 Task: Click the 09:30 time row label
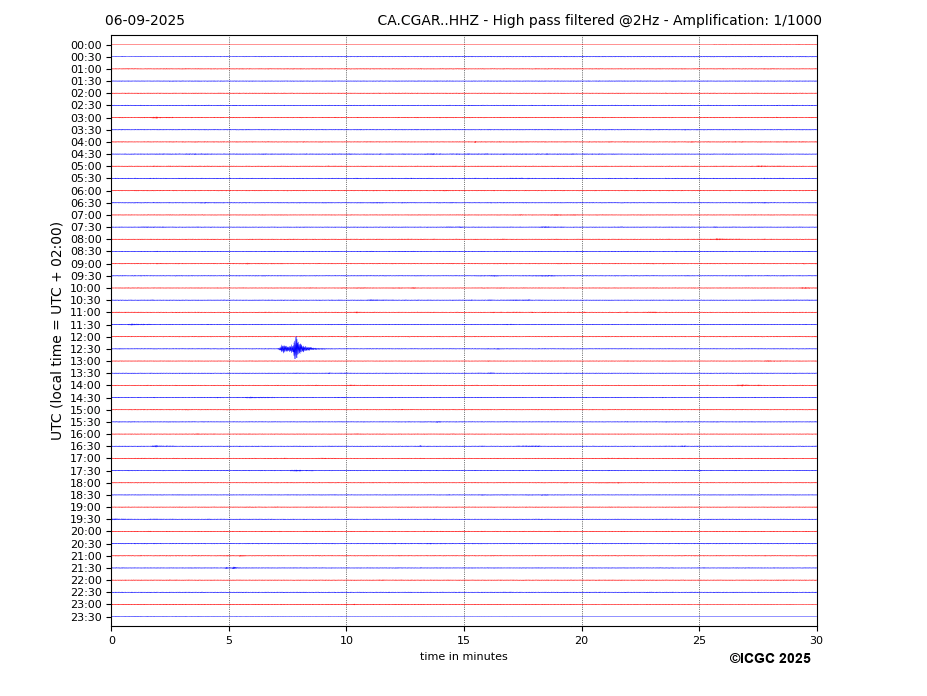coord(86,276)
